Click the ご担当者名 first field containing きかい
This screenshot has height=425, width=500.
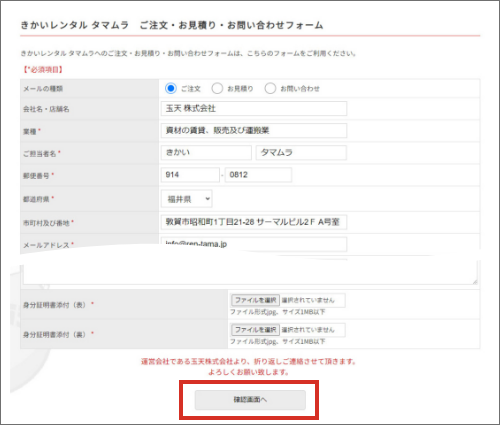pyautogui.click(x=206, y=152)
